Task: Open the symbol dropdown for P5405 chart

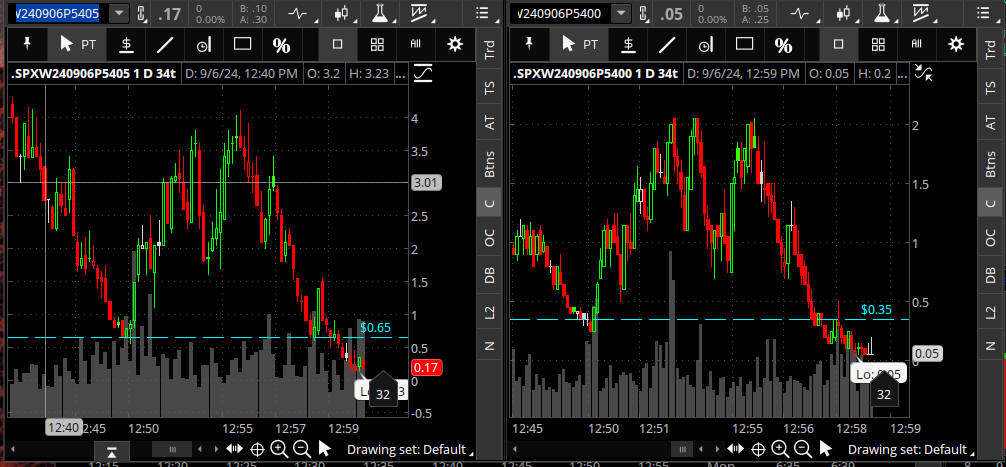Action: point(119,14)
